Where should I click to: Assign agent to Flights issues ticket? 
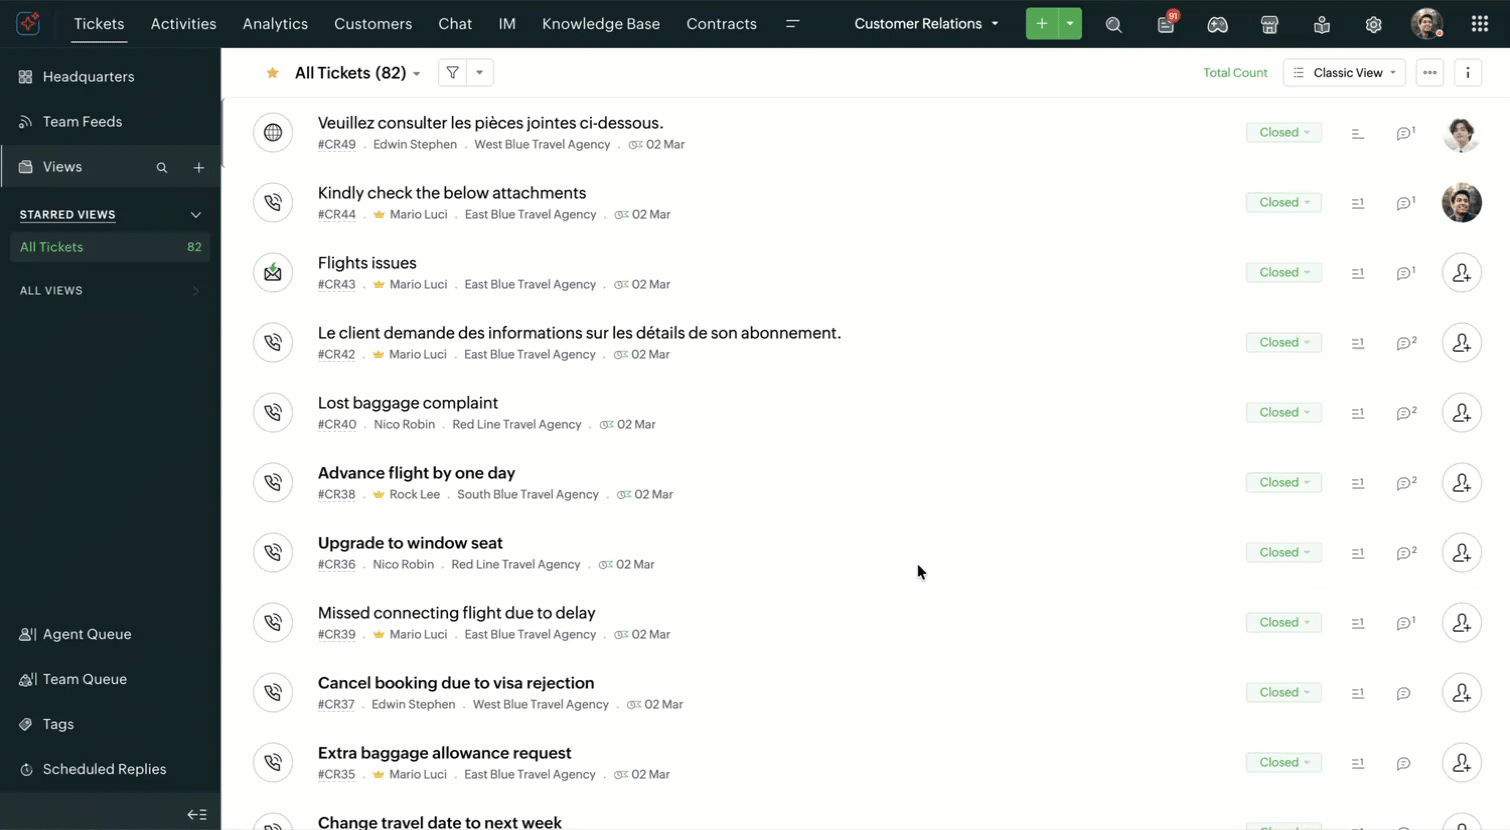click(x=1461, y=273)
